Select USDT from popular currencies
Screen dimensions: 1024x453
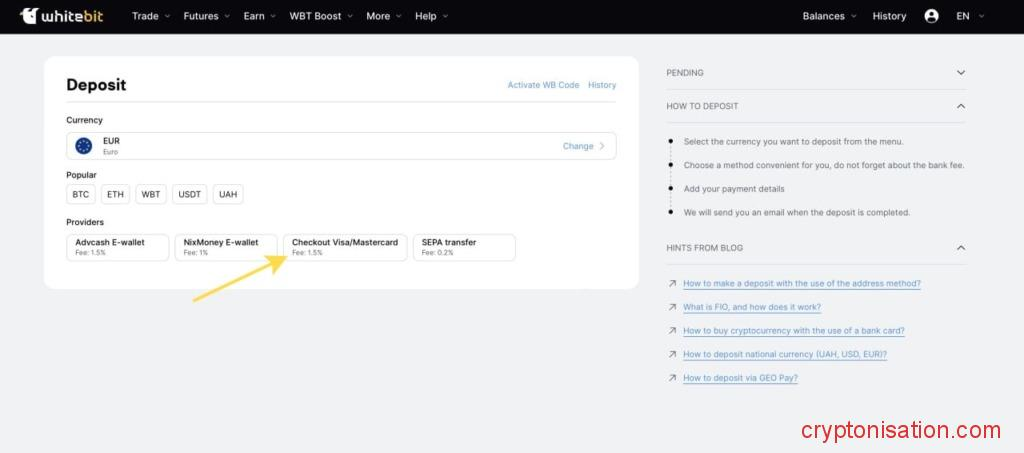[189, 194]
